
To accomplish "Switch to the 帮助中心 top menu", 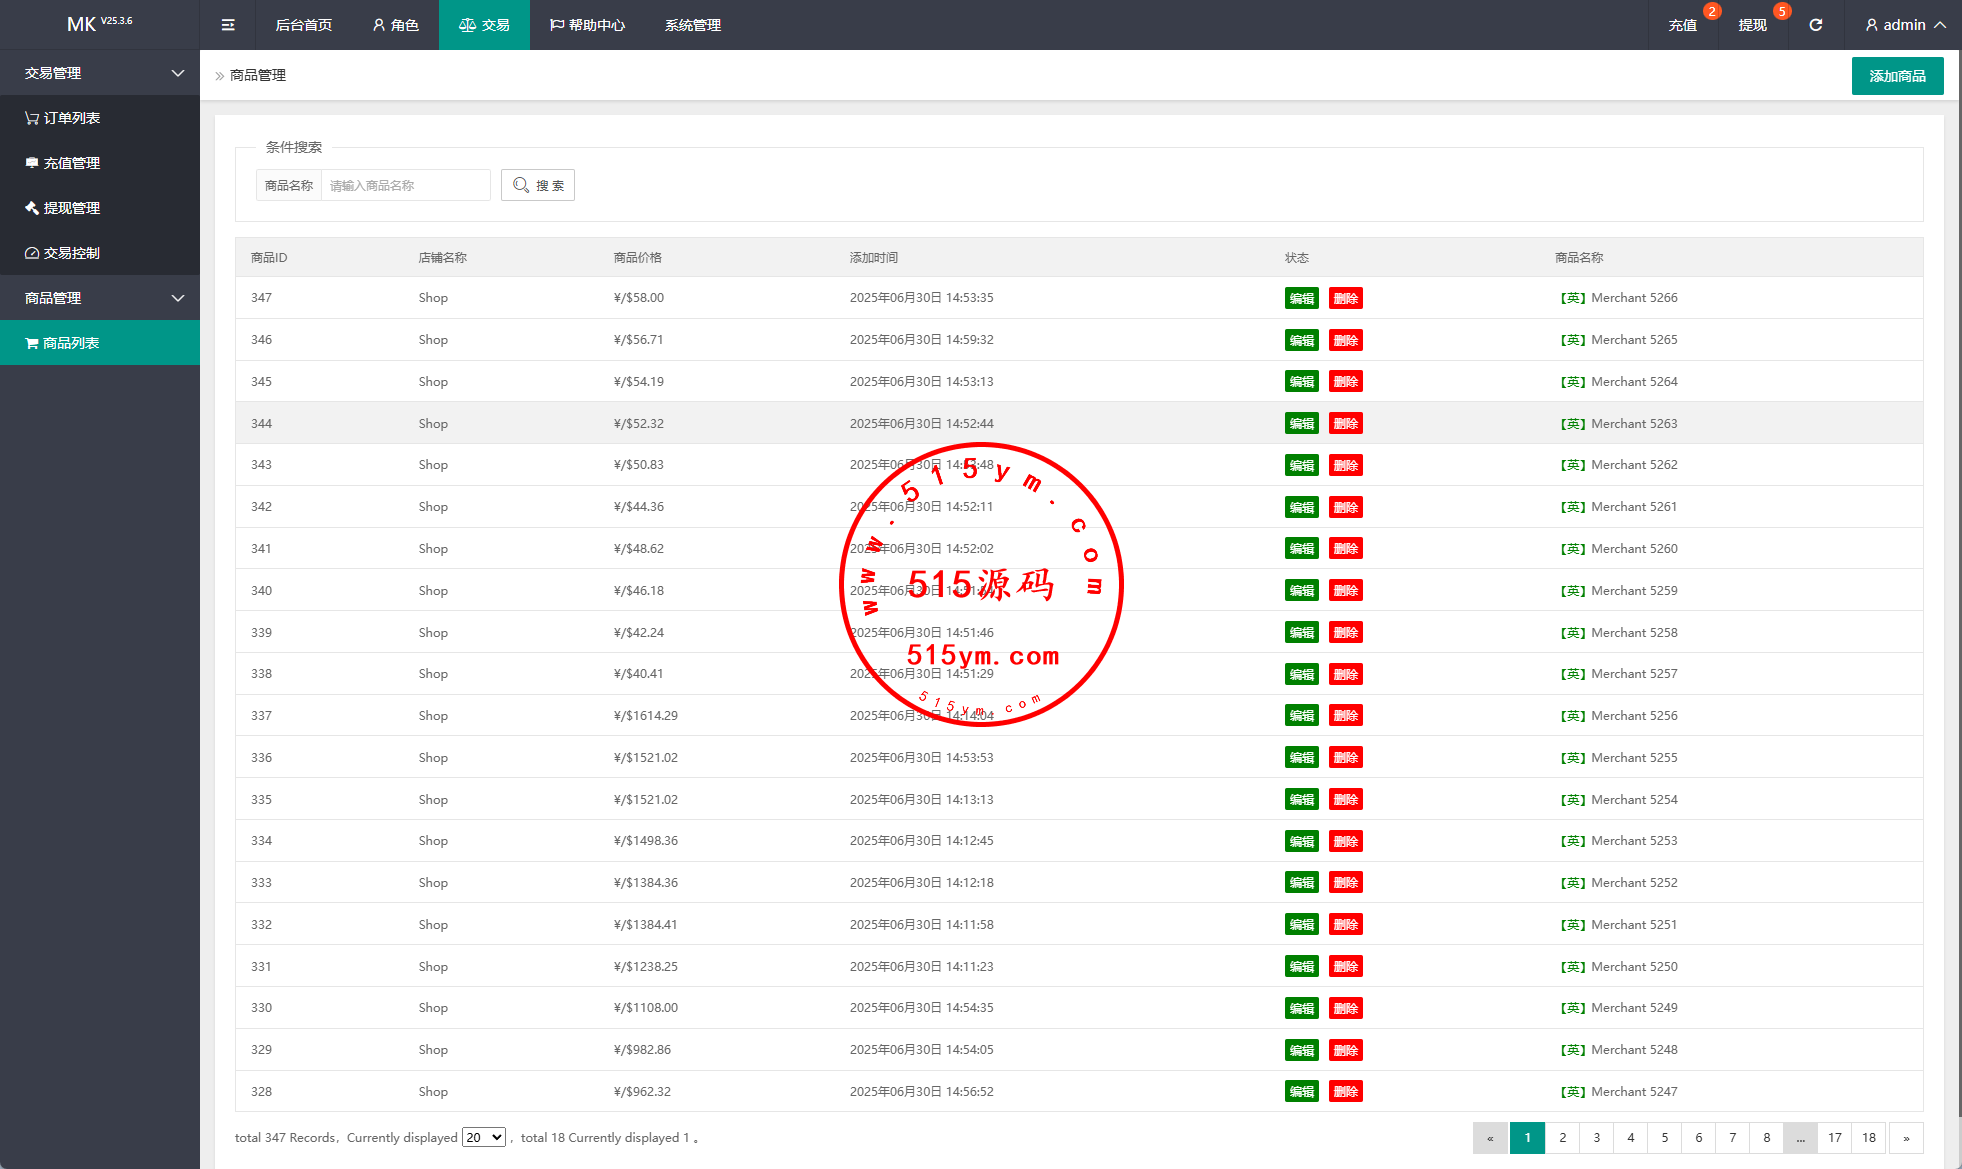I will (587, 25).
